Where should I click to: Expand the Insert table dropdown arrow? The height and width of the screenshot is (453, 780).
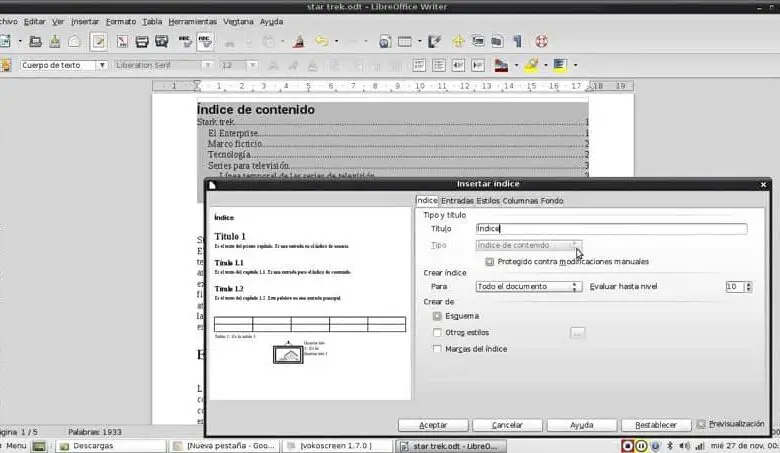click(x=419, y=42)
